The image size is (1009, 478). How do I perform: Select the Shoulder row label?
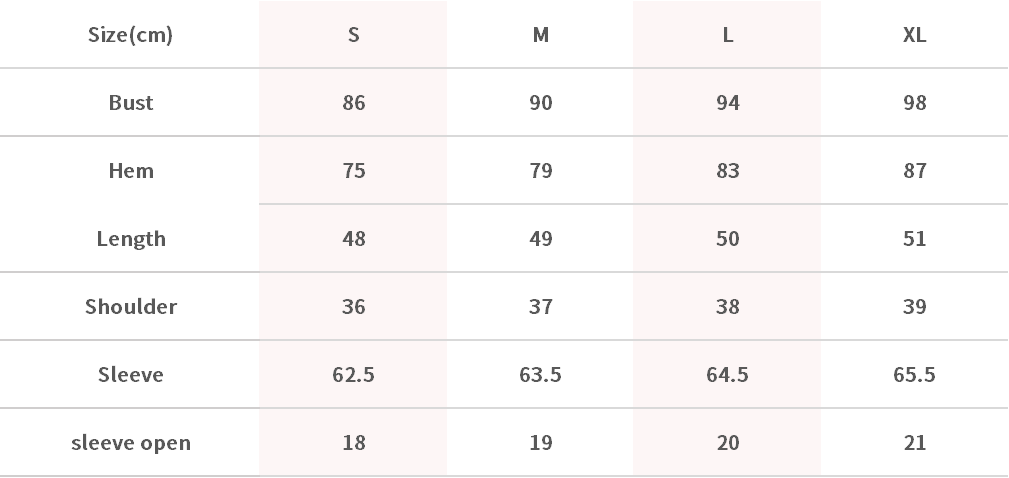130,307
